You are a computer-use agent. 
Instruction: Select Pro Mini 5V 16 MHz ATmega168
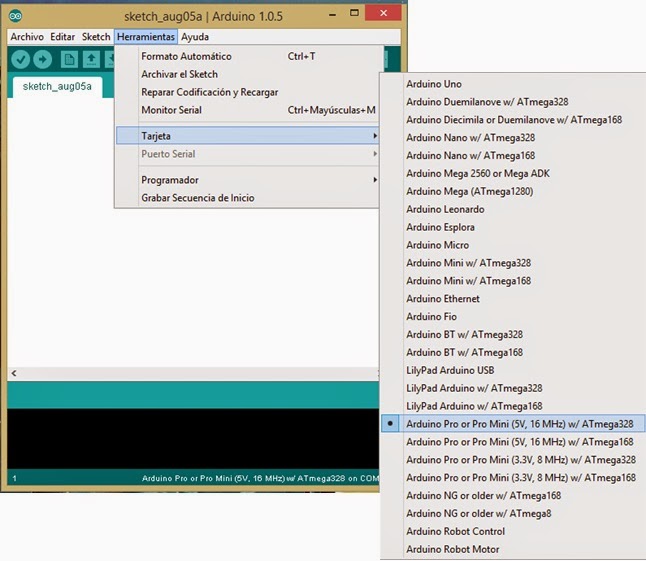pyautogui.click(x=513, y=442)
